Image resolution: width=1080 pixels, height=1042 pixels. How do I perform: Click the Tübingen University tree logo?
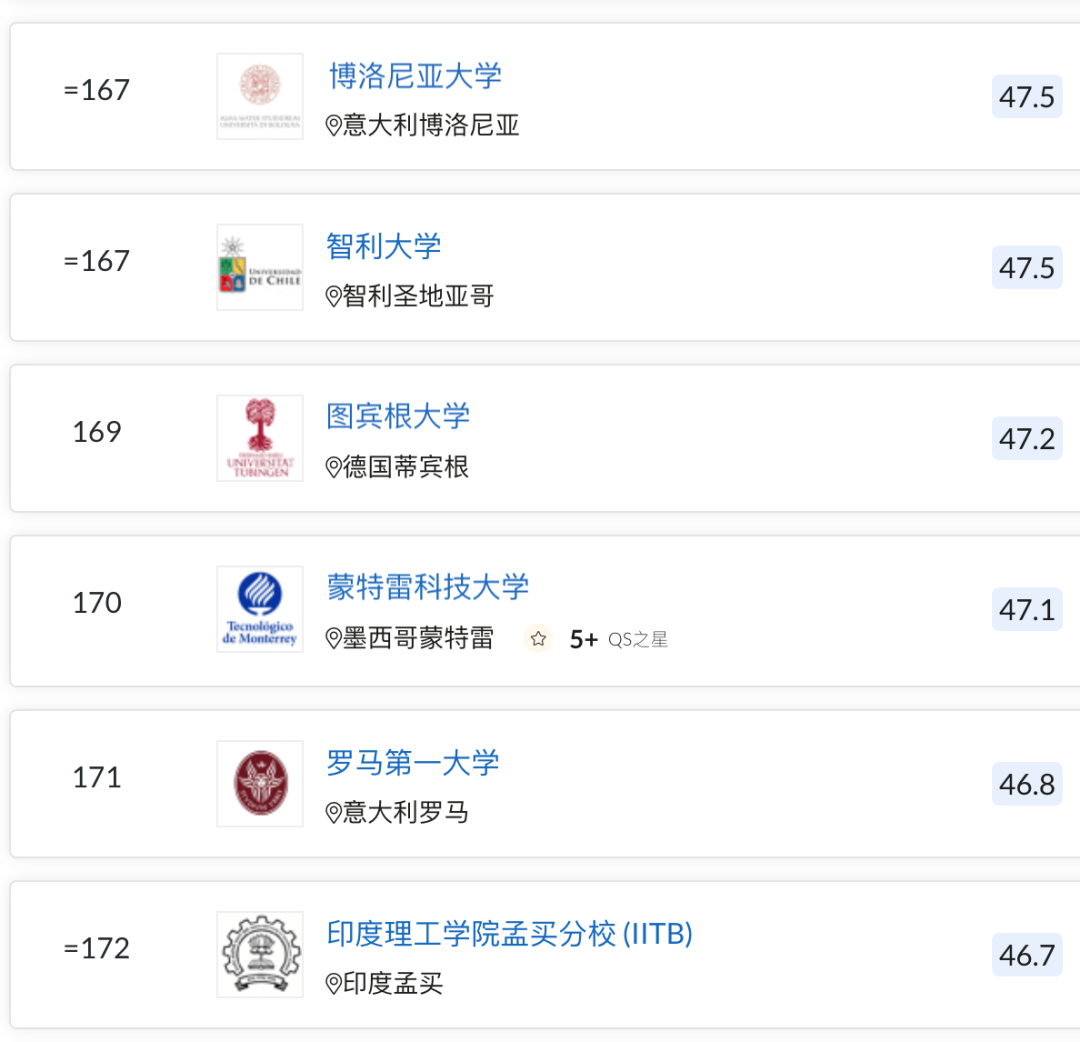click(260, 438)
